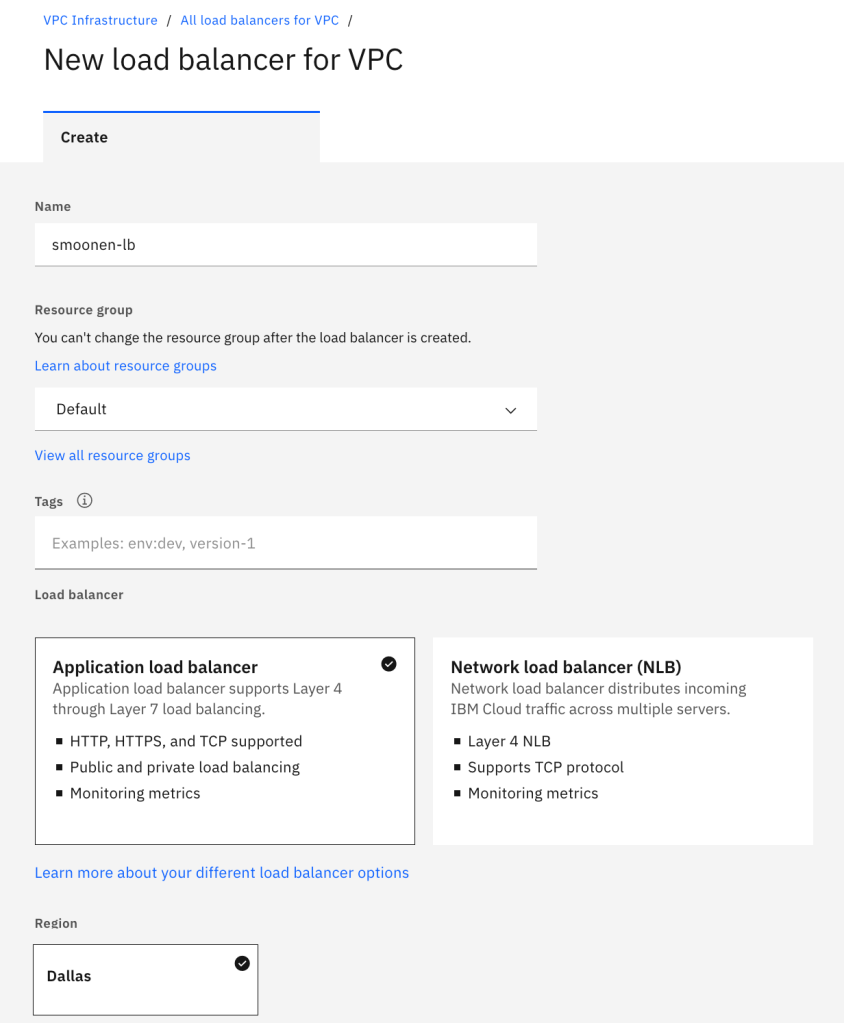This screenshot has width=844, height=1023.
Task: Click the Resource group label
Action: tap(83, 310)
